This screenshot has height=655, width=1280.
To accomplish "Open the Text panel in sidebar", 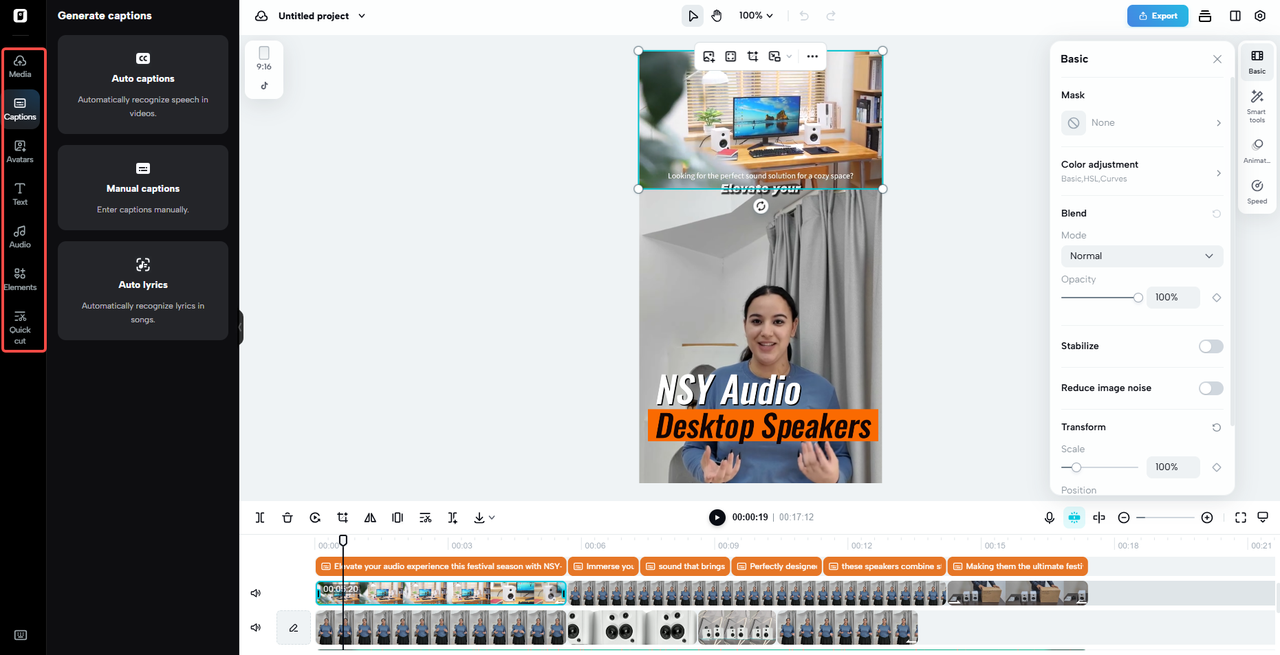I will coord(20,194).
